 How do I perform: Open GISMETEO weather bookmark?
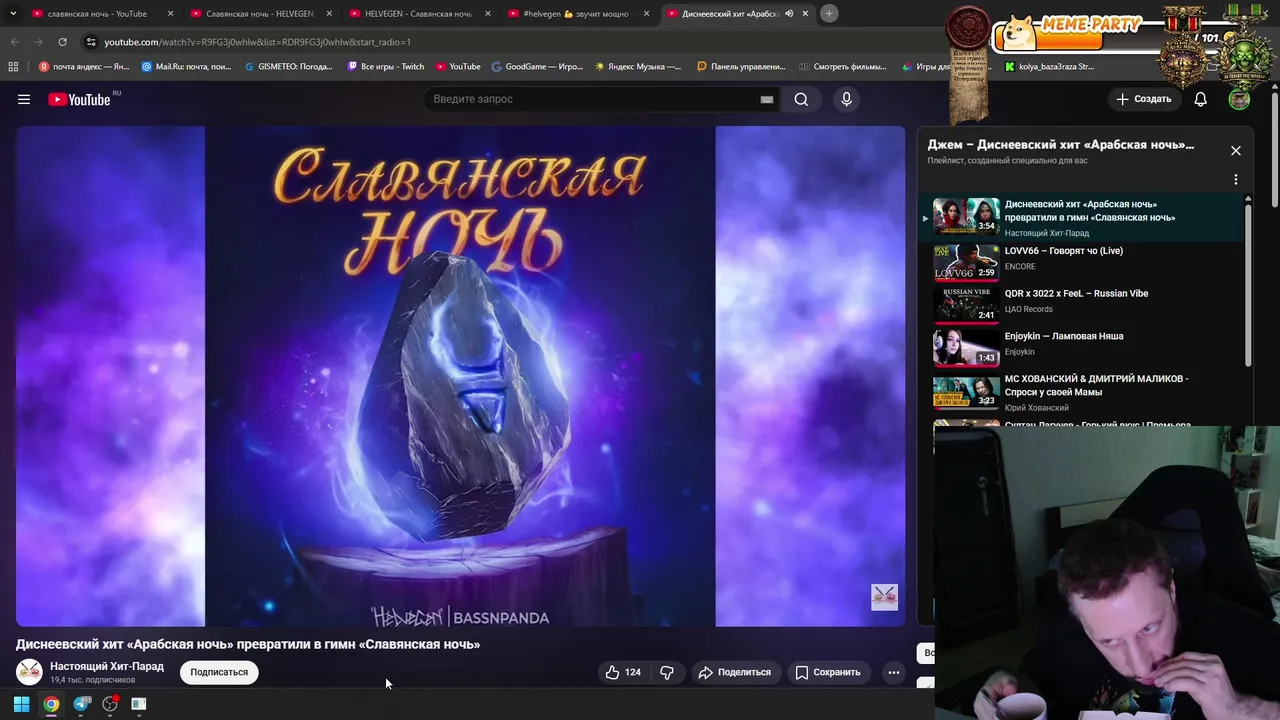click(x=289, y=67)
